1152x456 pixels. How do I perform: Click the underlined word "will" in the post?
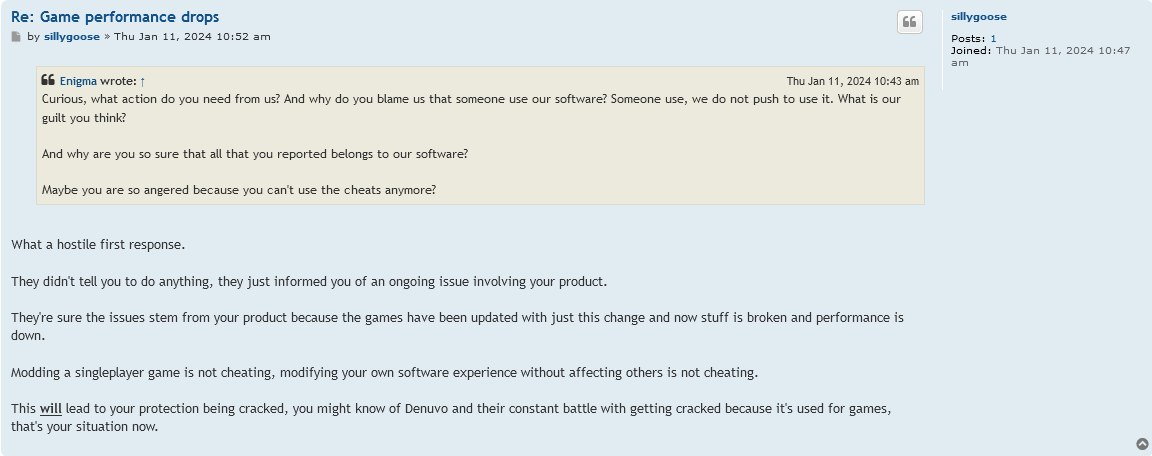tap(51, 408)
